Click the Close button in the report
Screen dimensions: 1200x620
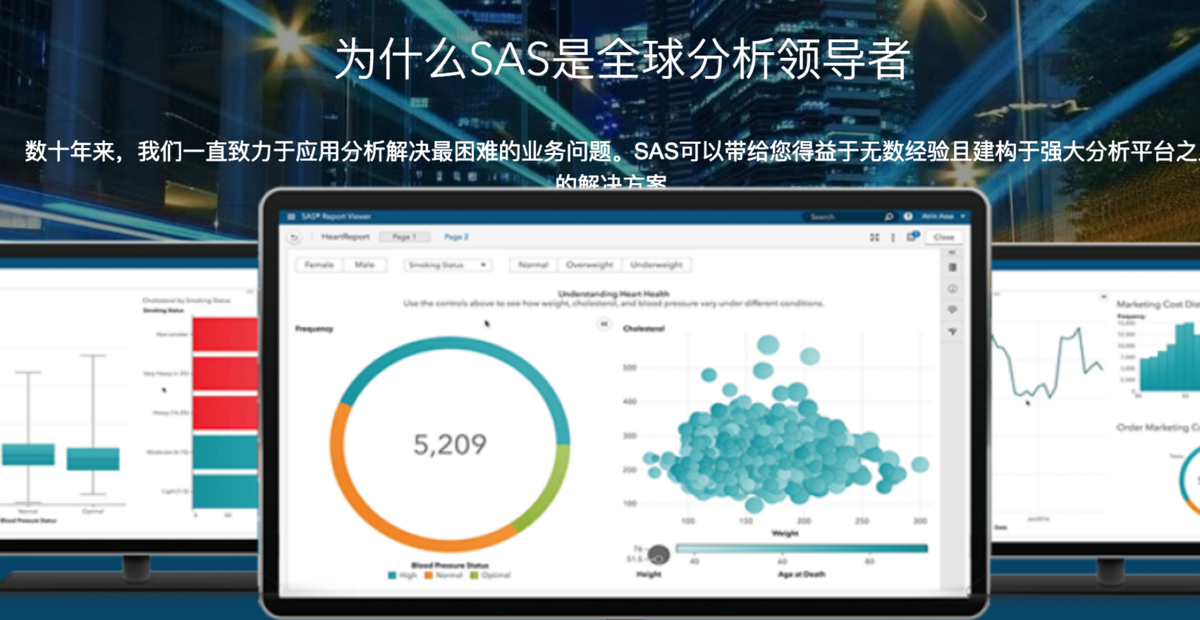(943, 237)
